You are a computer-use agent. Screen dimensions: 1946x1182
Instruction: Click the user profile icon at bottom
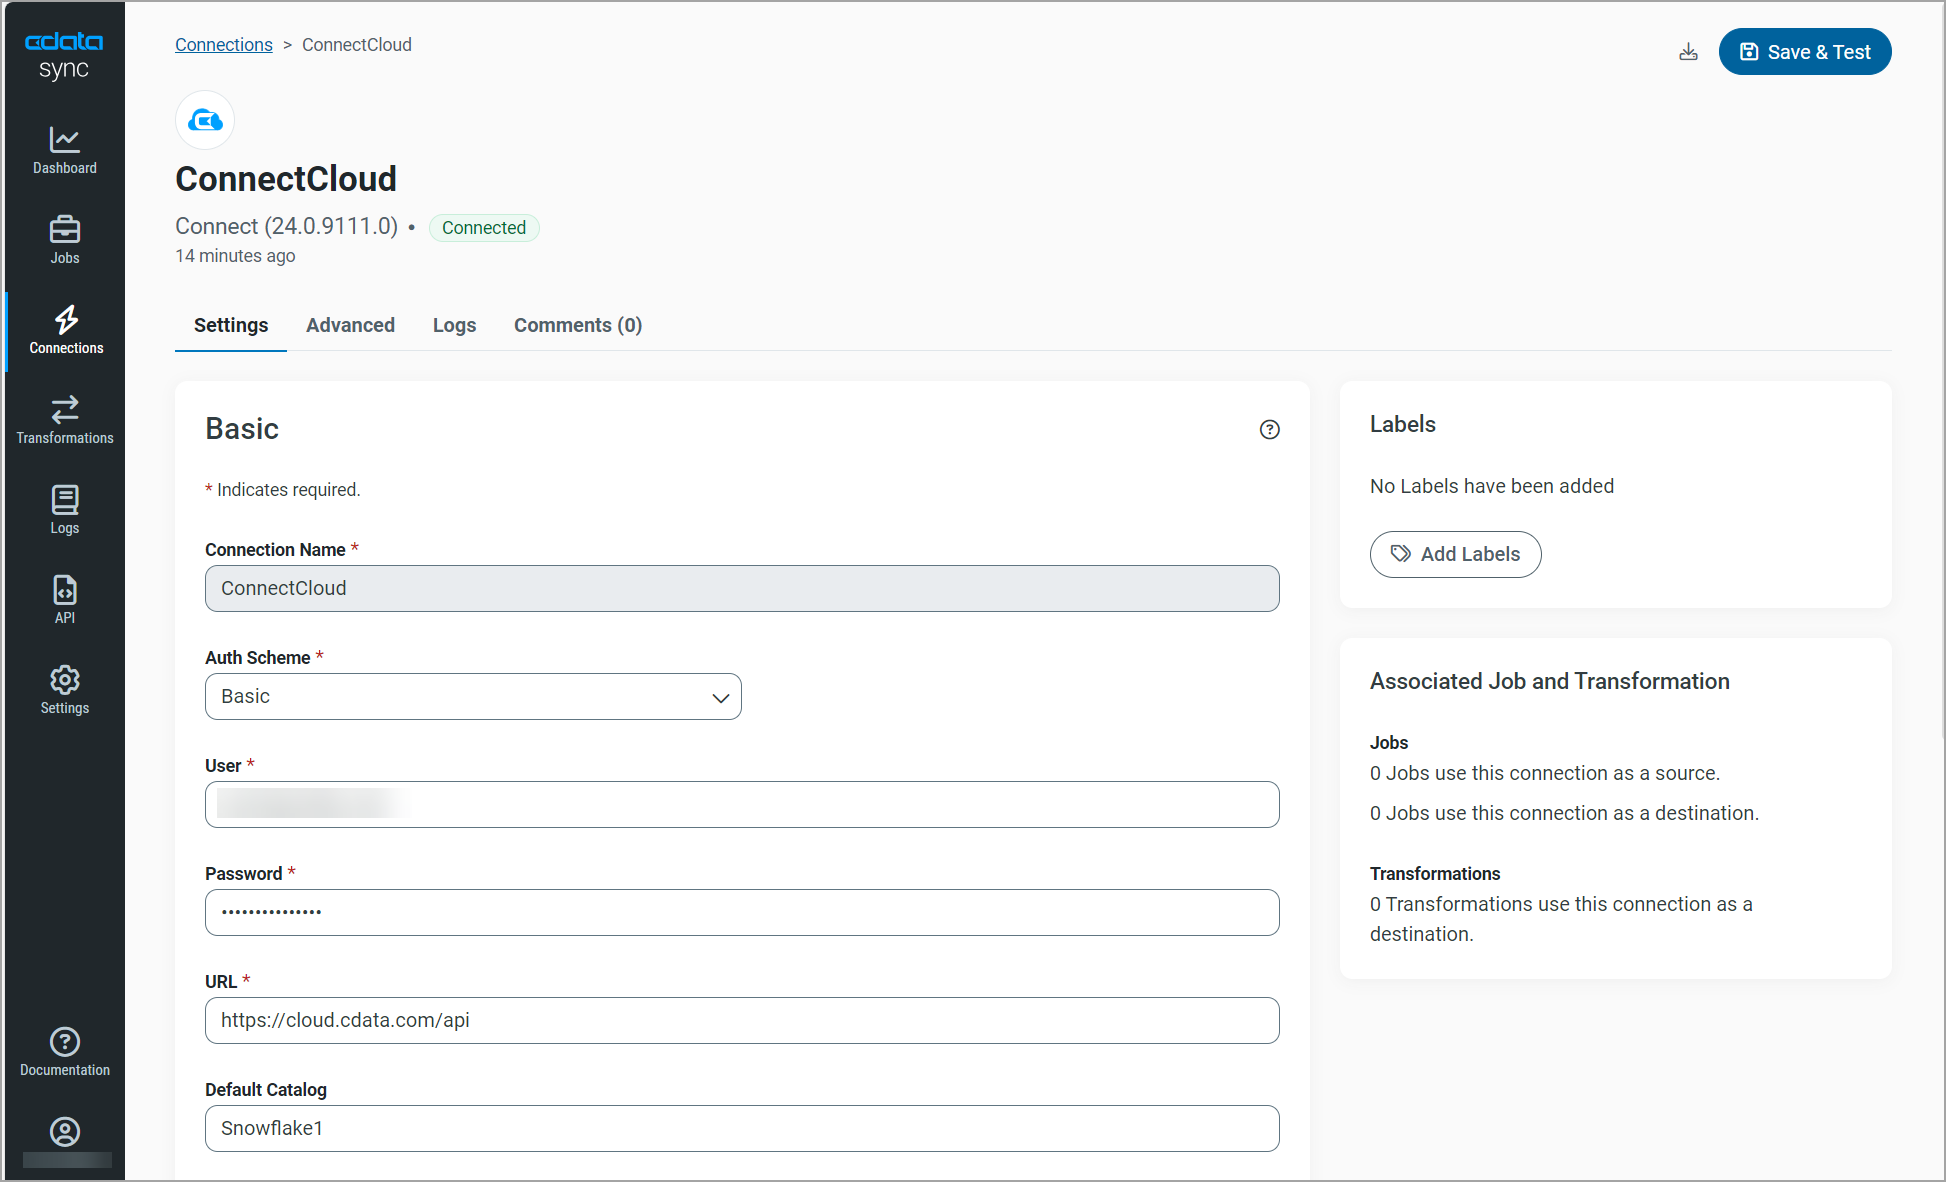pos(64,1131)
